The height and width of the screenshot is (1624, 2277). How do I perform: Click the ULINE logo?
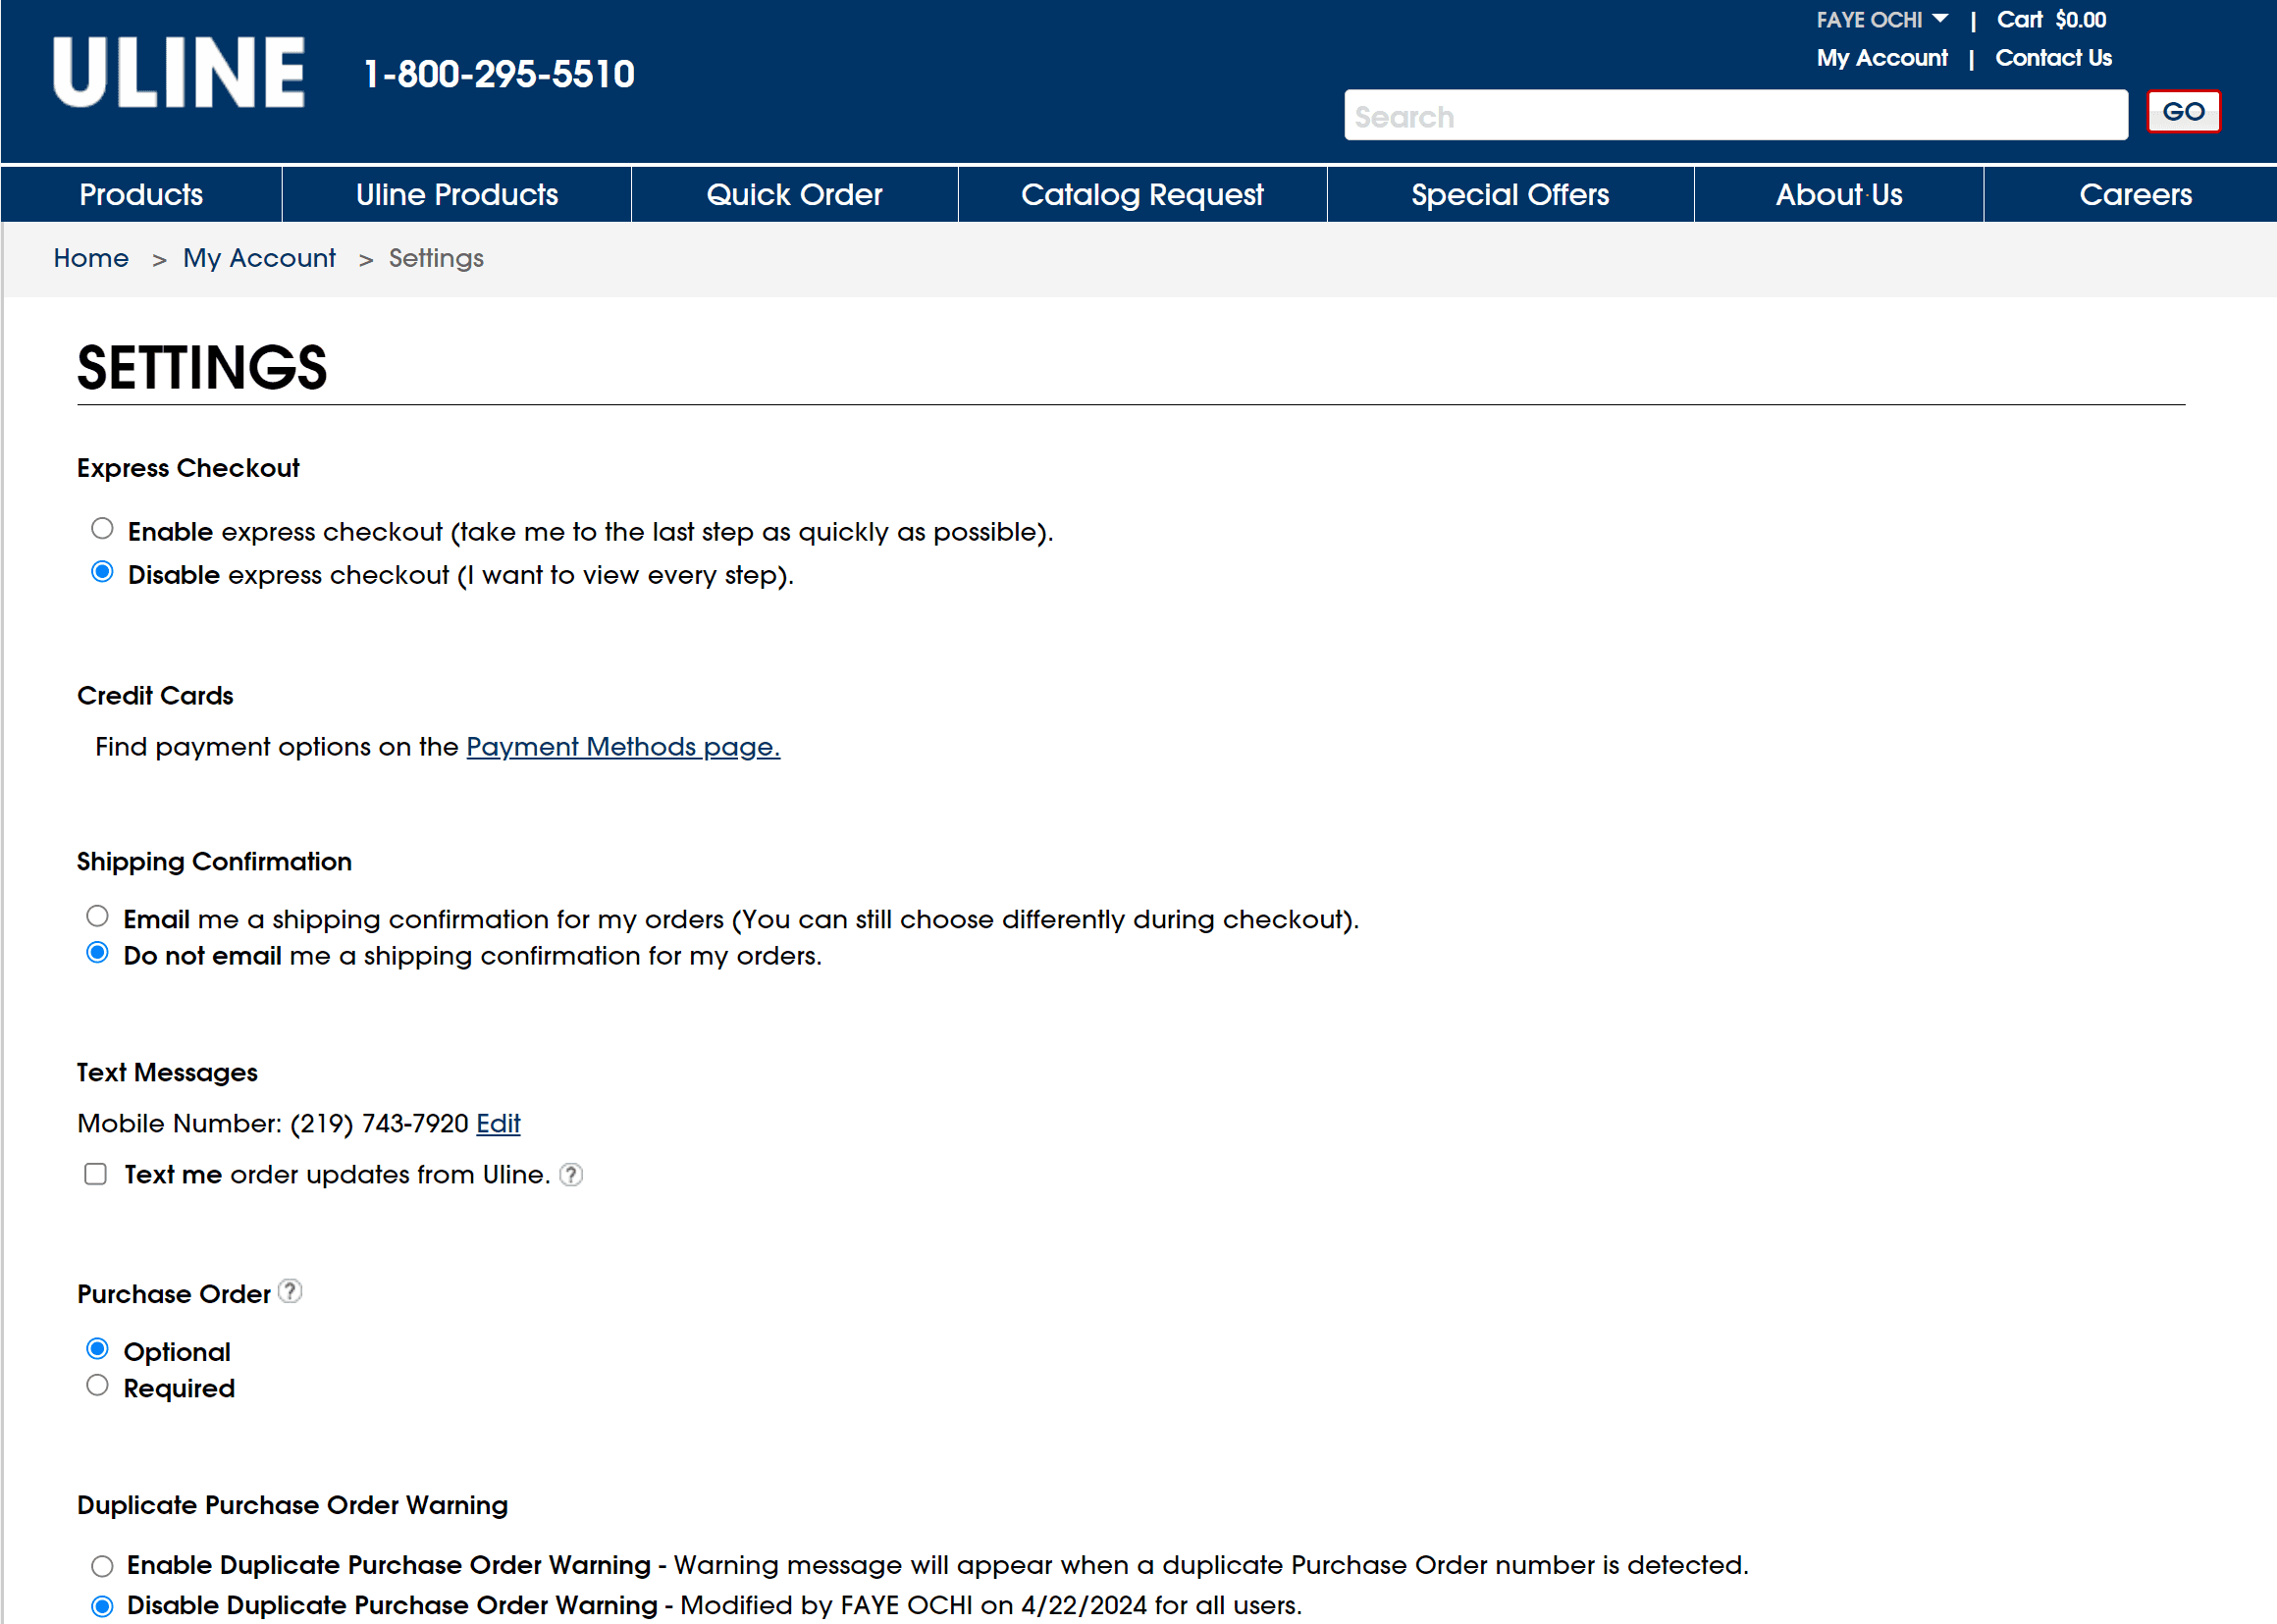(179, 72)
